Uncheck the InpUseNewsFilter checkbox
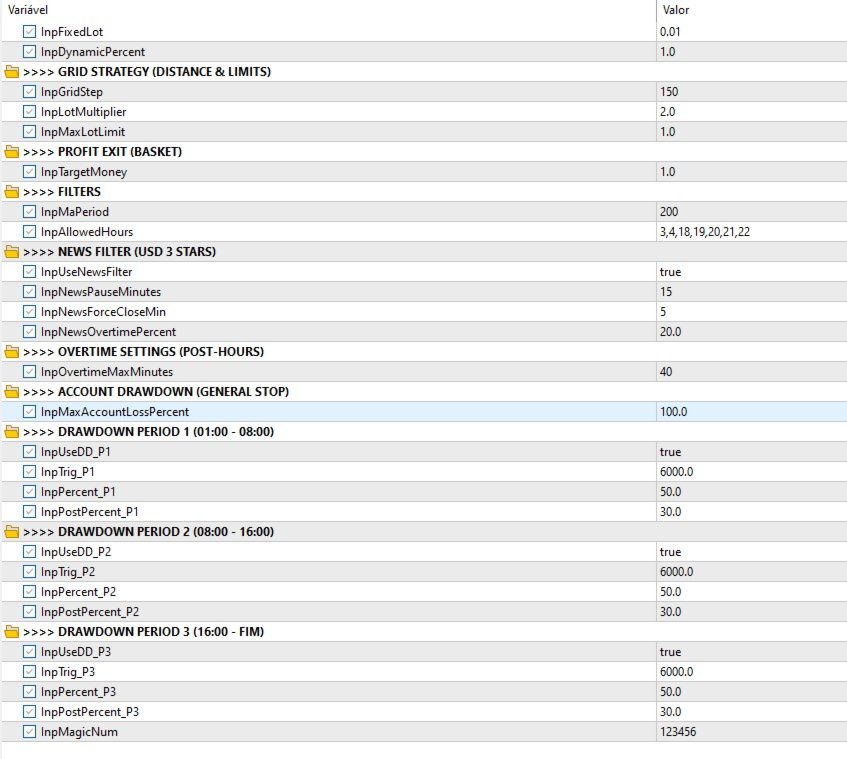The image size is (847, 759). 29,272
